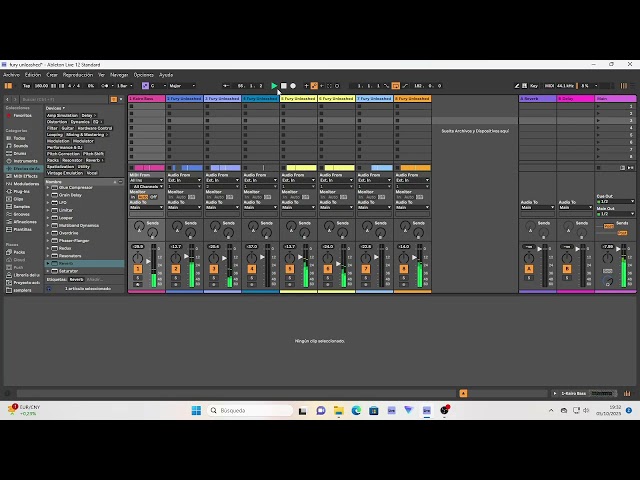Toggle the orange automation arm icon

click(314, 86)
